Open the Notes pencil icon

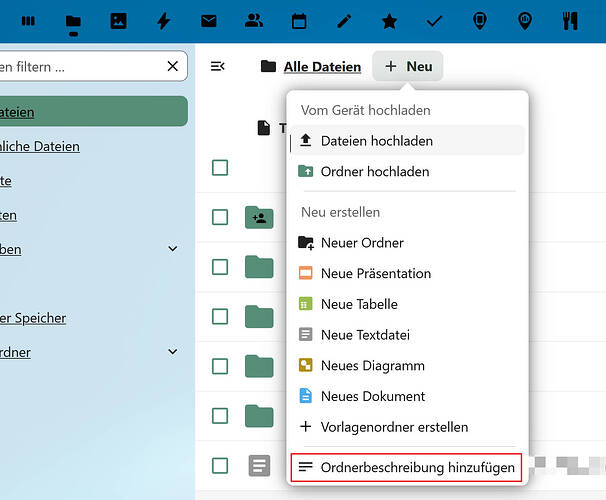click(x=344, y=20)
